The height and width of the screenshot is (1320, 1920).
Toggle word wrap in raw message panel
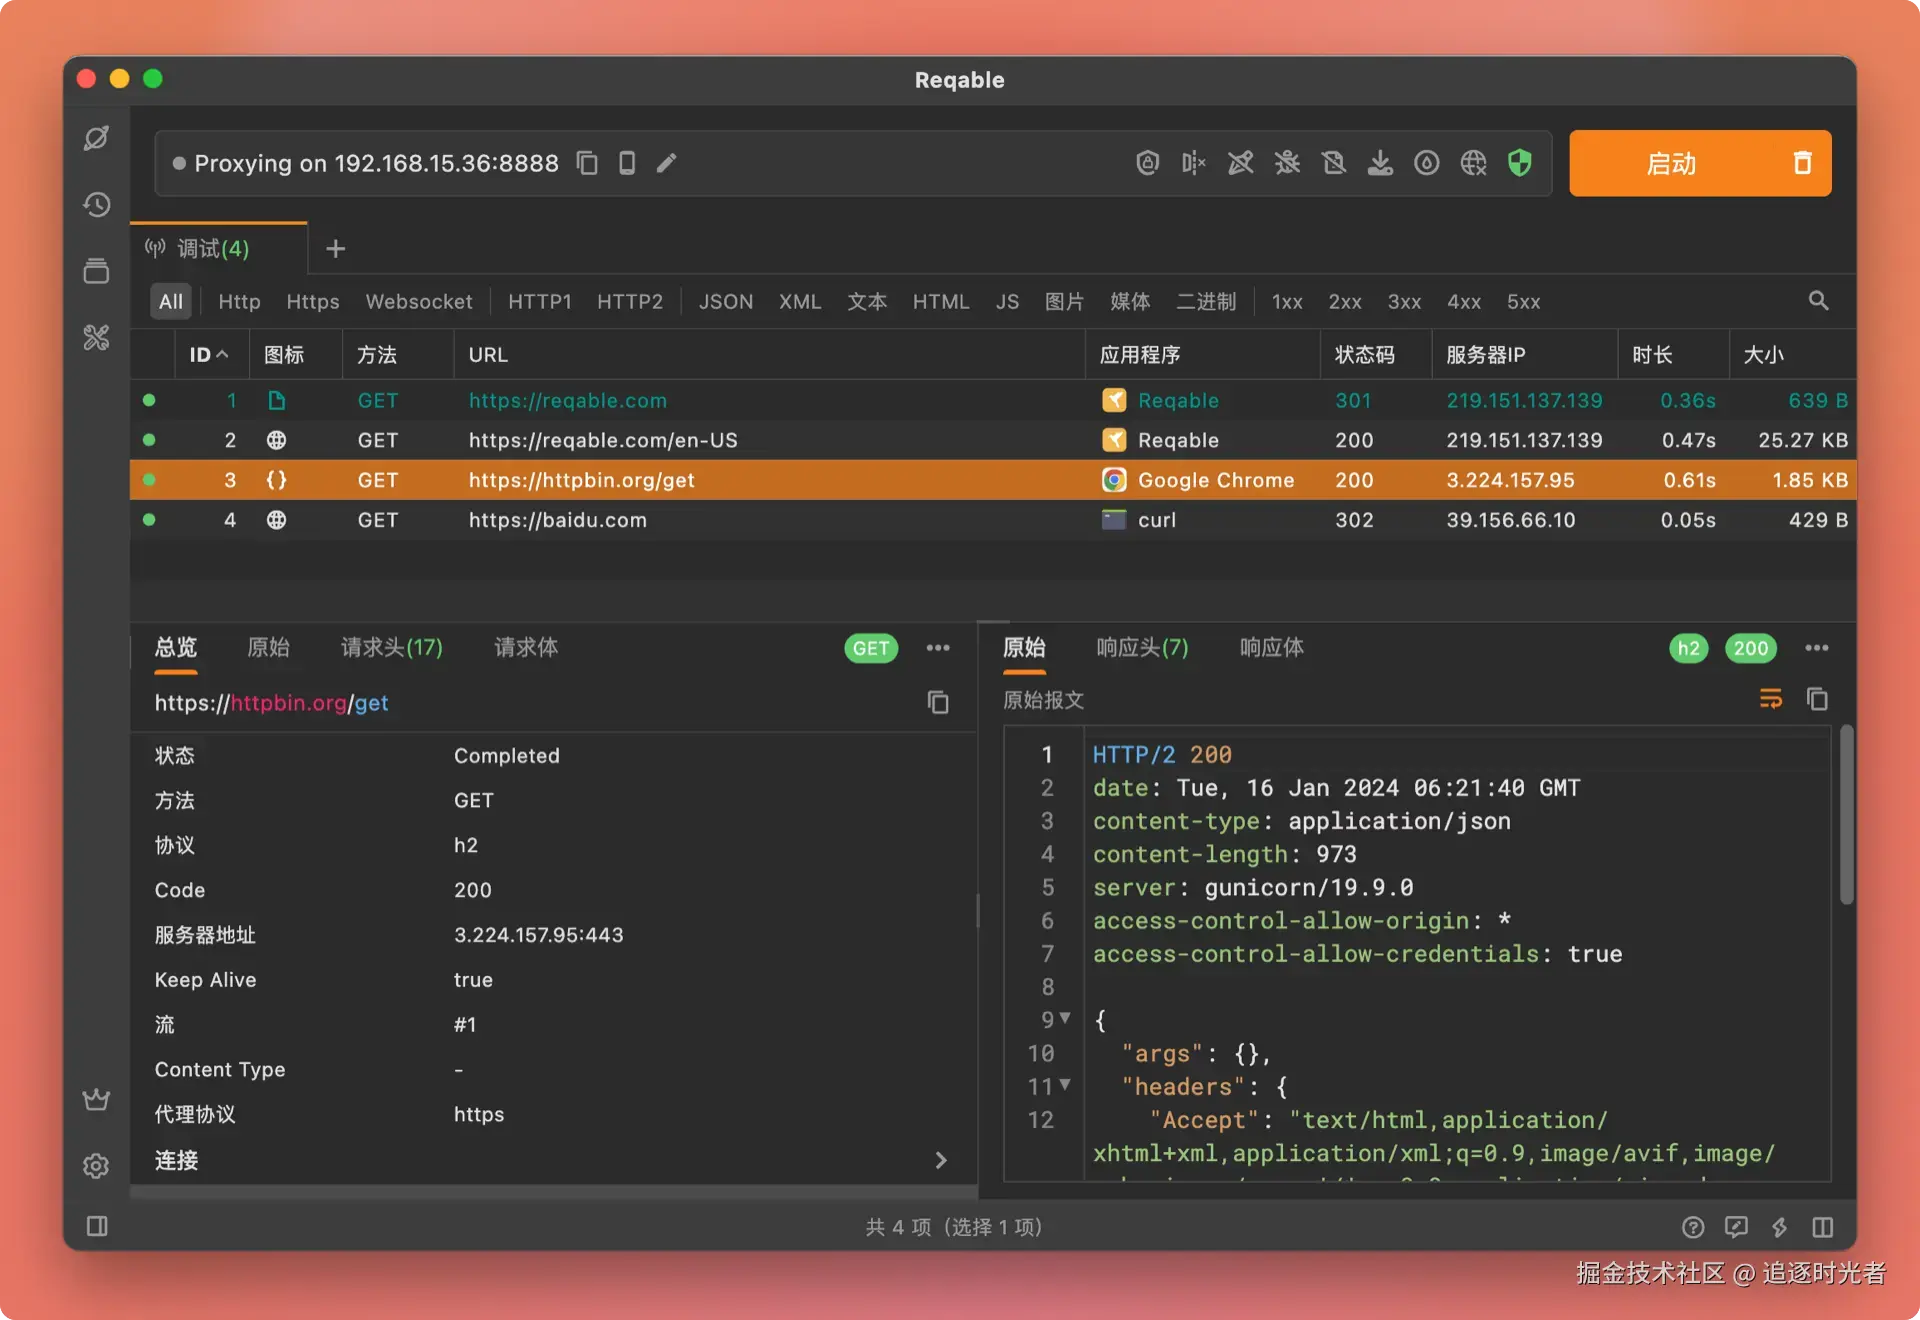[1770, 699]
